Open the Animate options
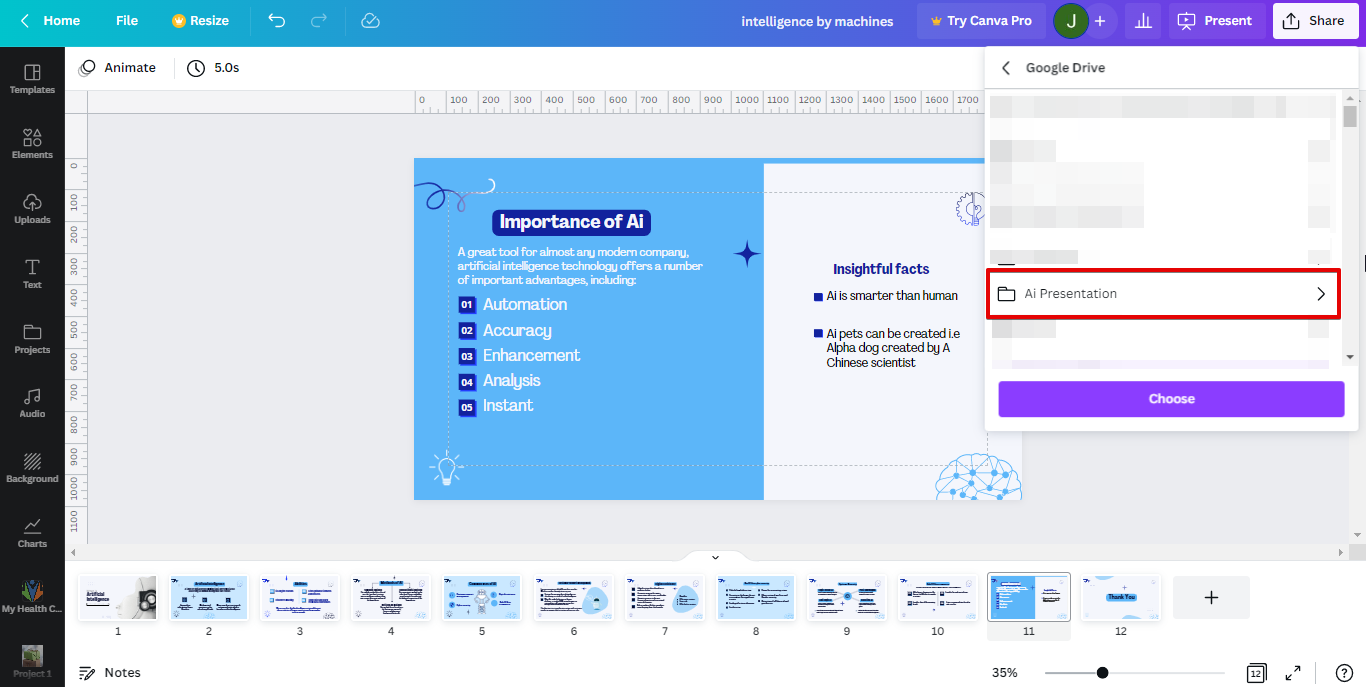This screenshot has height=687, width=1366. coord(117,68)
